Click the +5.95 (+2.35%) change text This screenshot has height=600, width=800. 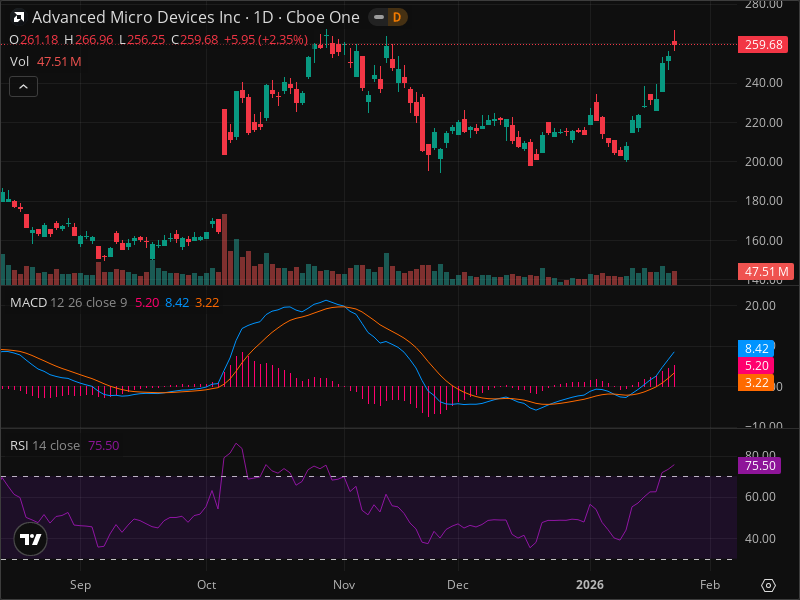(266, 40)
